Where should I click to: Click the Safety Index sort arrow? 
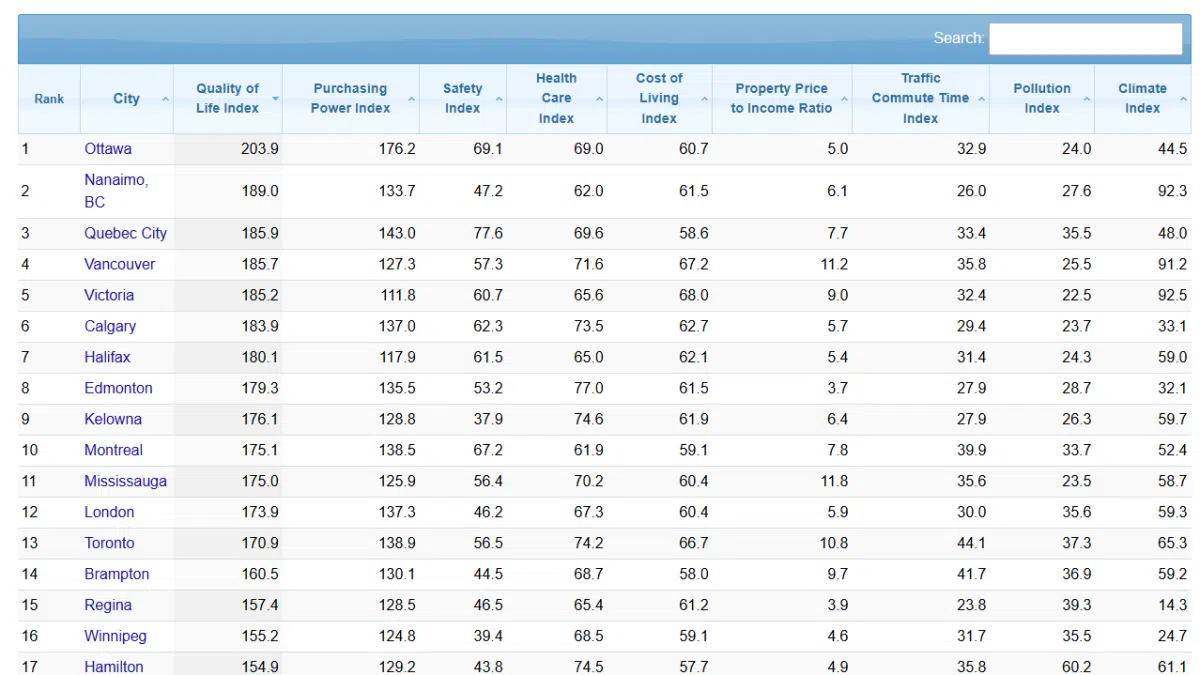[x=499, y=99]
